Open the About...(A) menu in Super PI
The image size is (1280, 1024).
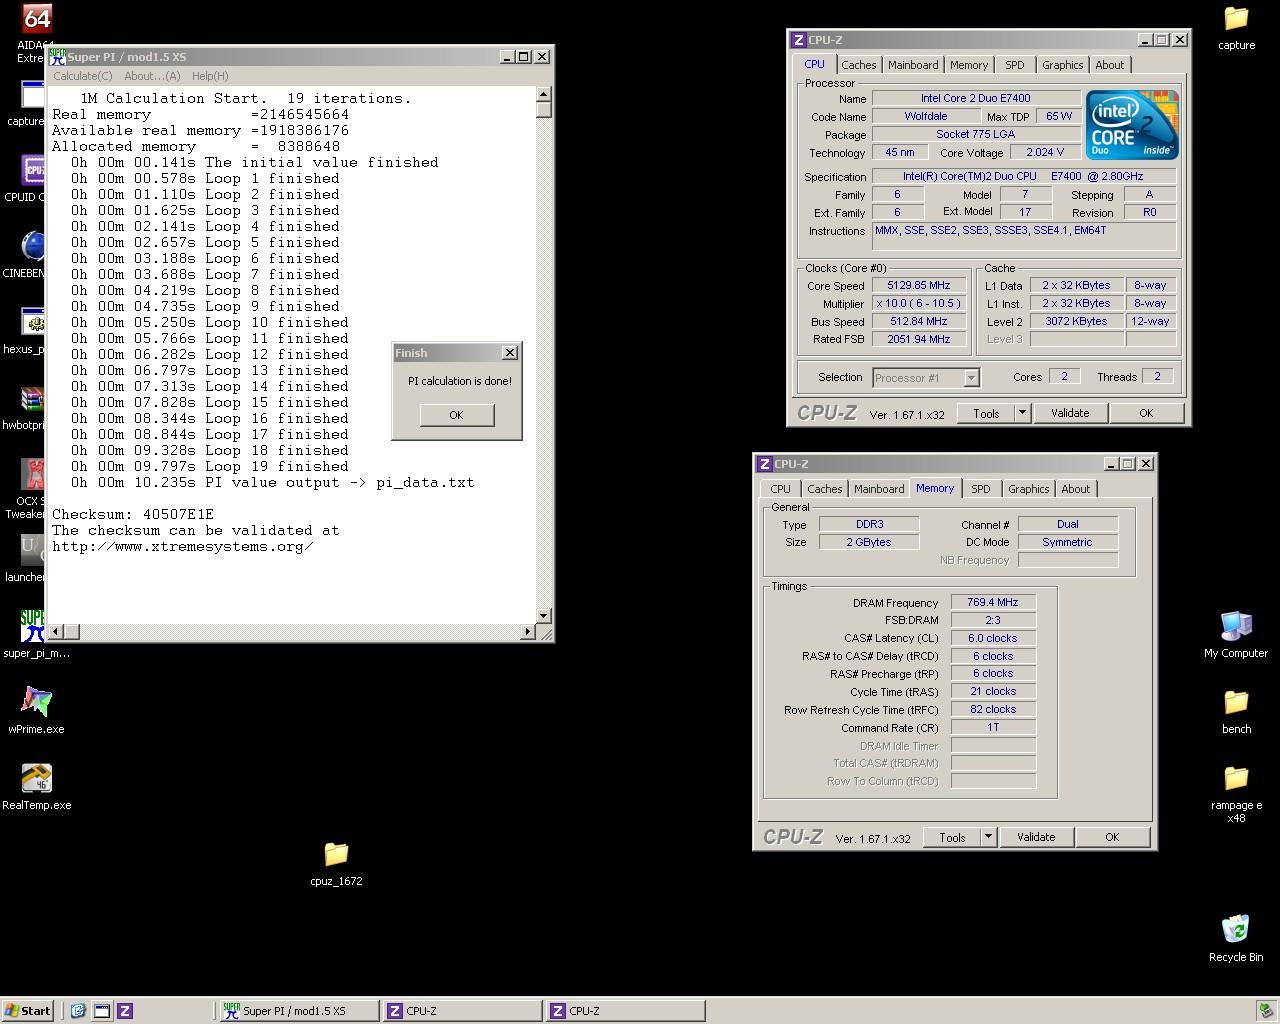[x=152, y=76]
